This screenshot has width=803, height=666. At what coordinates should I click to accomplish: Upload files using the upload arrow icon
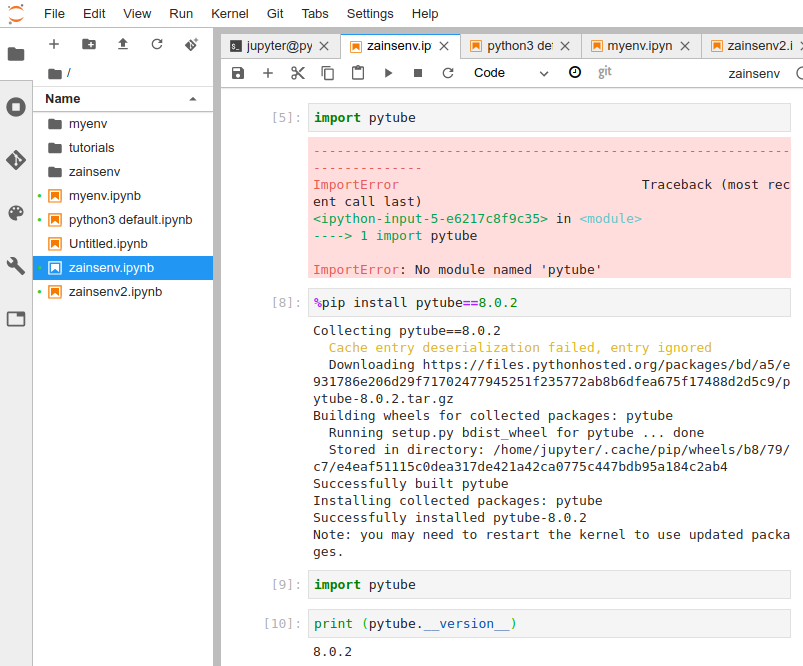point(123,44)
